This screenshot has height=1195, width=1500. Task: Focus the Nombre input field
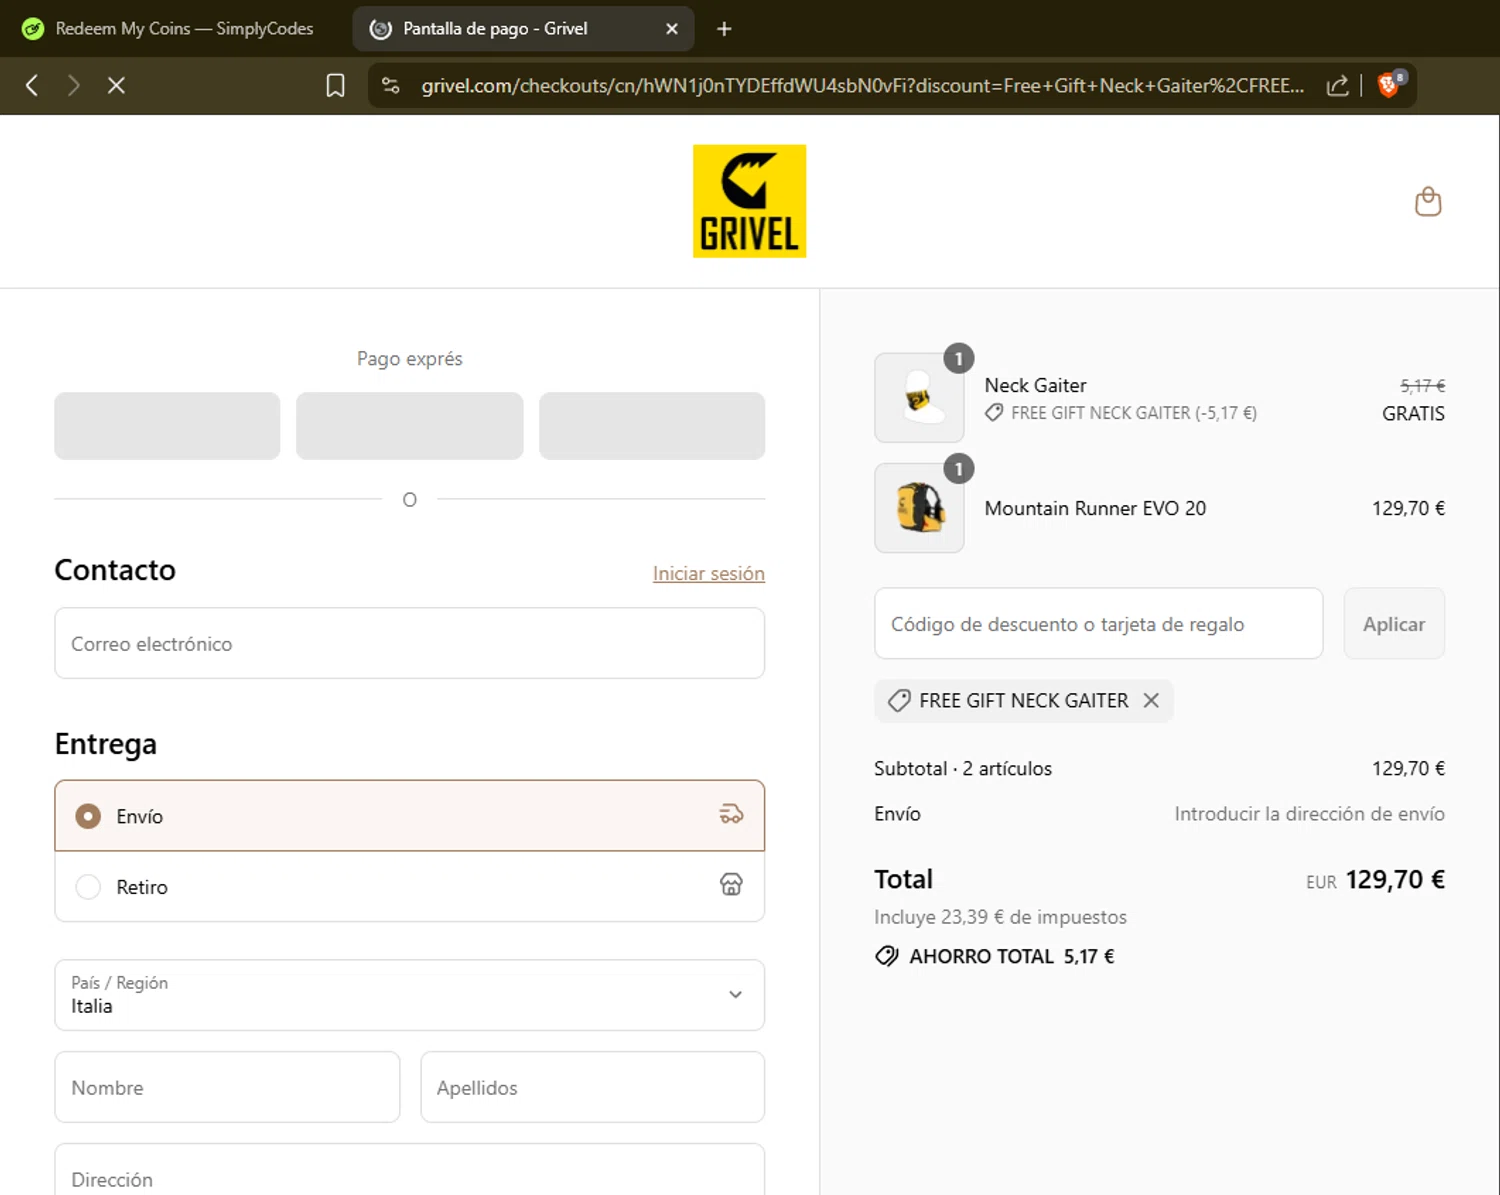click(x=227, y=1087)
